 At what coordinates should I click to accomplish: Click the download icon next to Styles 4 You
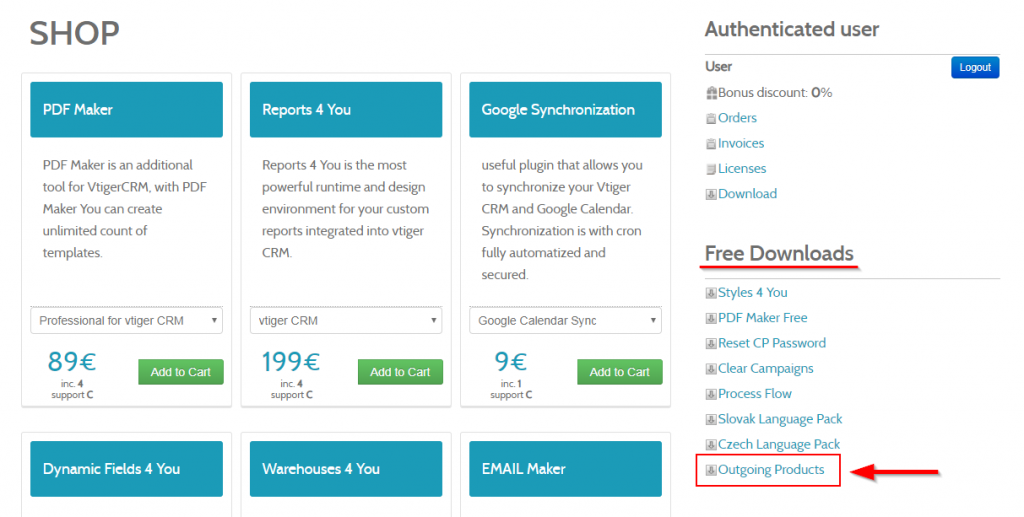[711, 293]
